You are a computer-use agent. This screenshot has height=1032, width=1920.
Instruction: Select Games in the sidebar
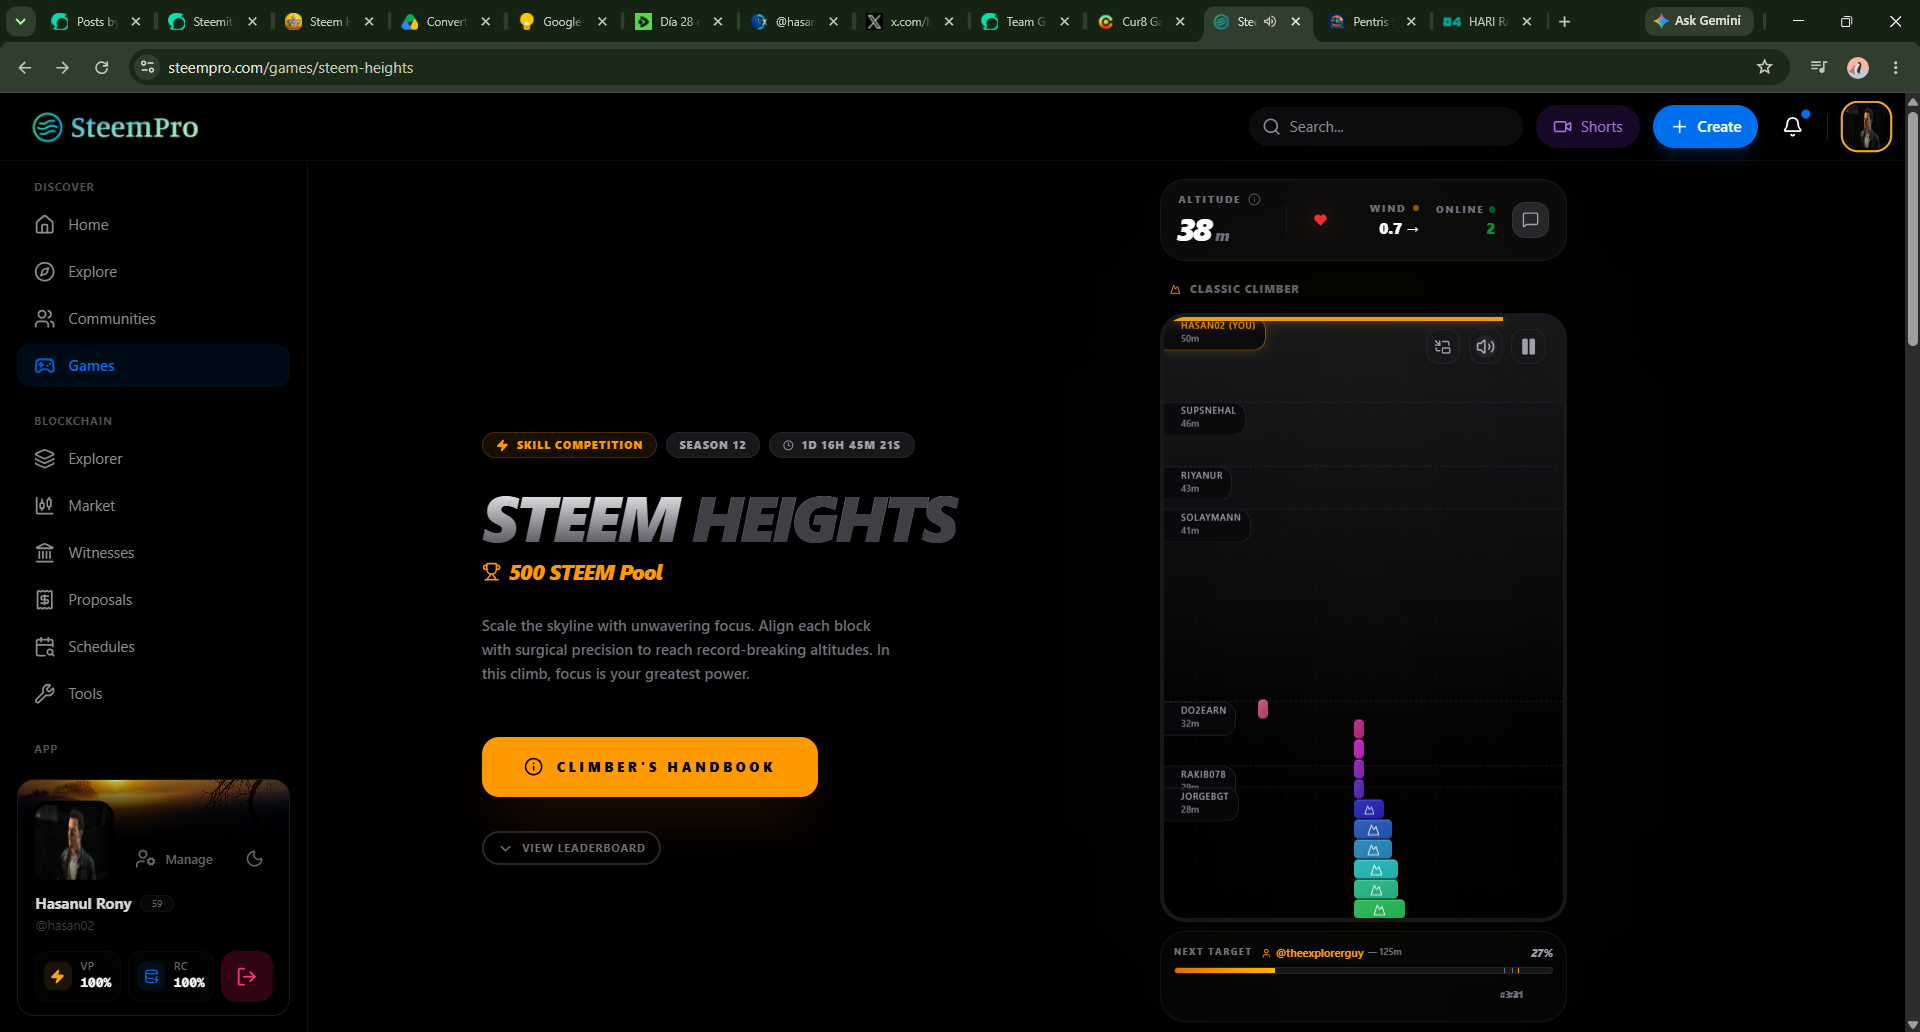[x=153, y=366]
